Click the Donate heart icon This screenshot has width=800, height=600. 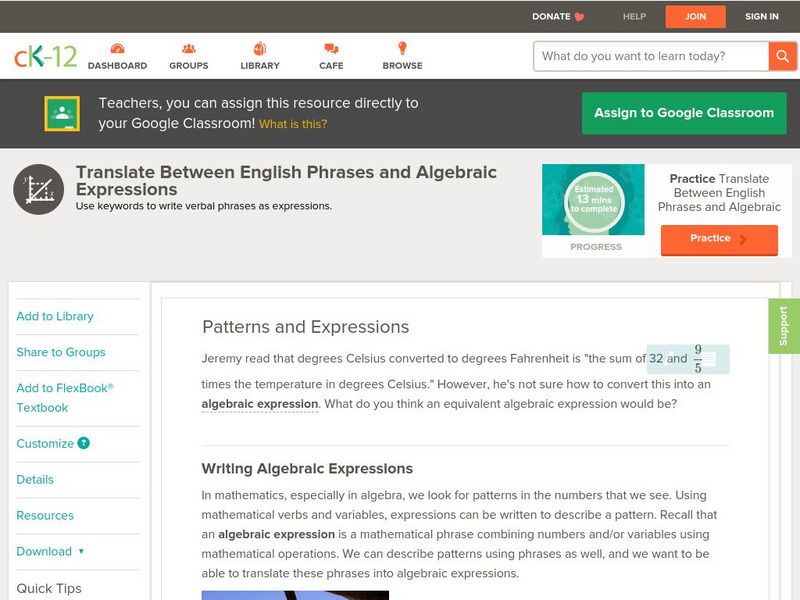(x=579, y=17)
